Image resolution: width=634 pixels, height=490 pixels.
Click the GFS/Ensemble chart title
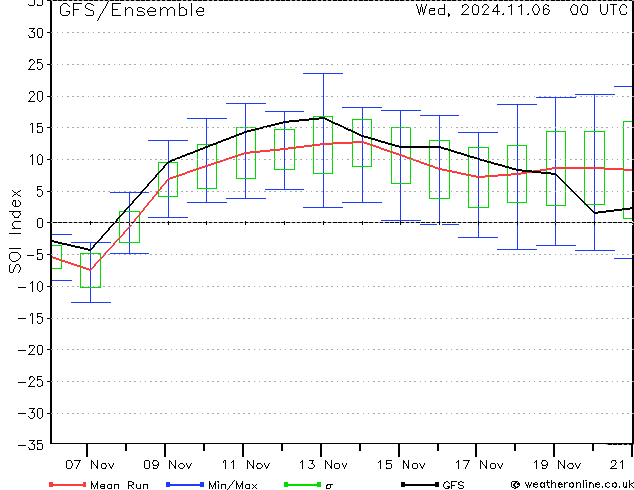[x=132, y=10]
